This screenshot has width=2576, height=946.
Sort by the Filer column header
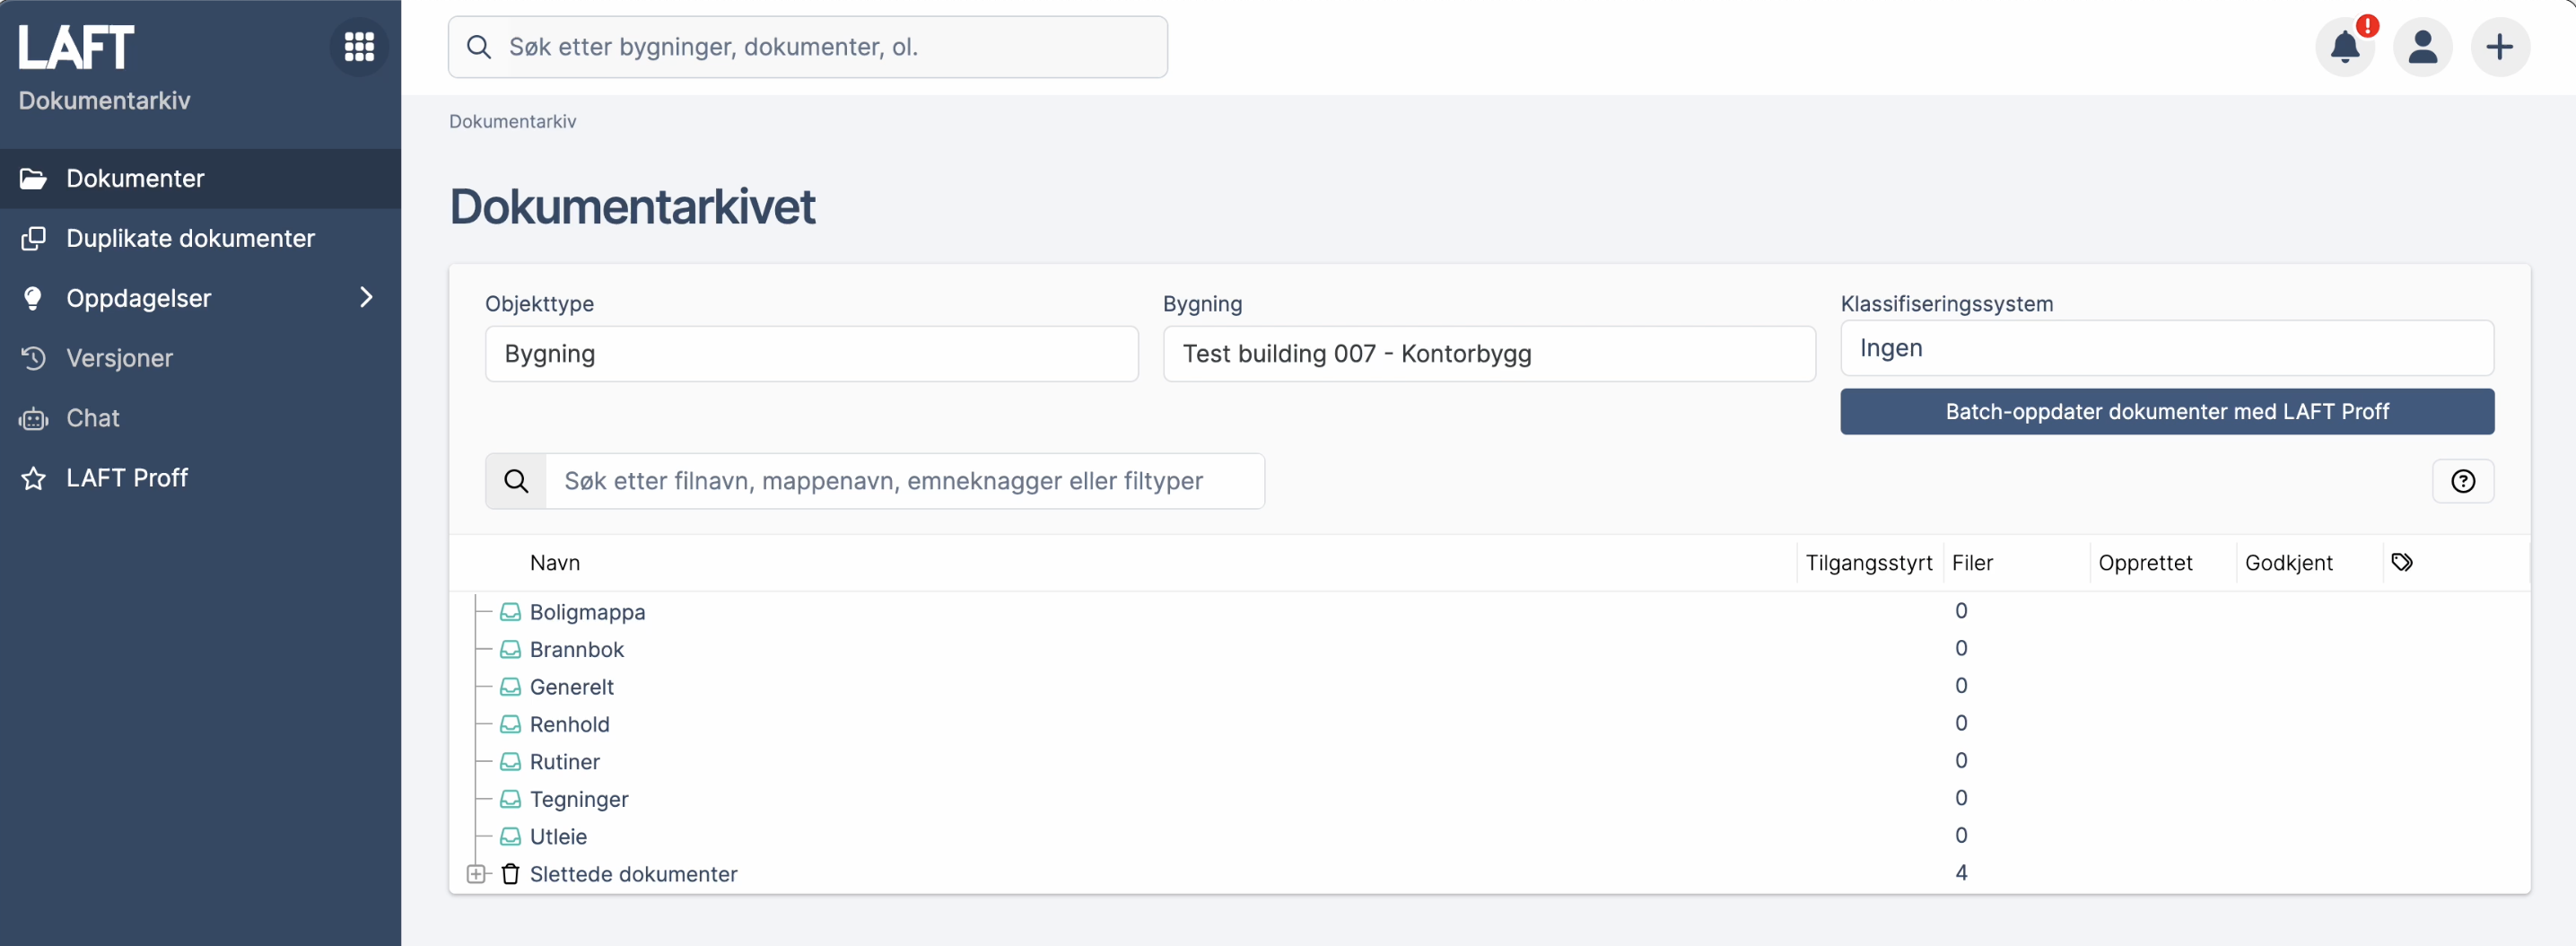1972,563
